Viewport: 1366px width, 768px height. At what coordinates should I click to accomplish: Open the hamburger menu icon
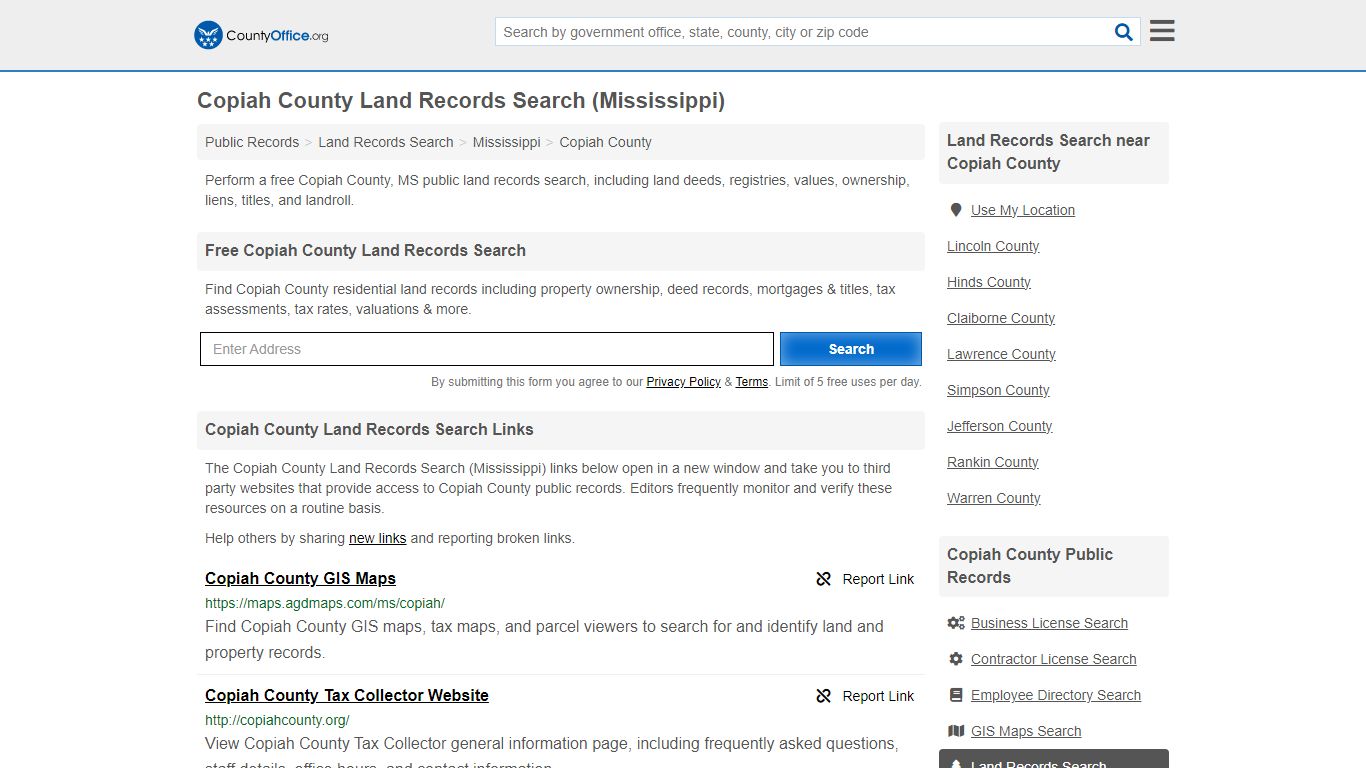[x=1162, y=31]
